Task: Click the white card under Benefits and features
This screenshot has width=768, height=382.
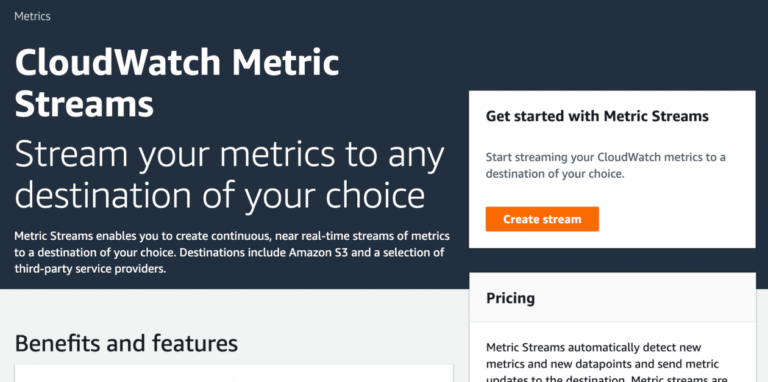Action: pyautogui.click(x=234, y=373)
